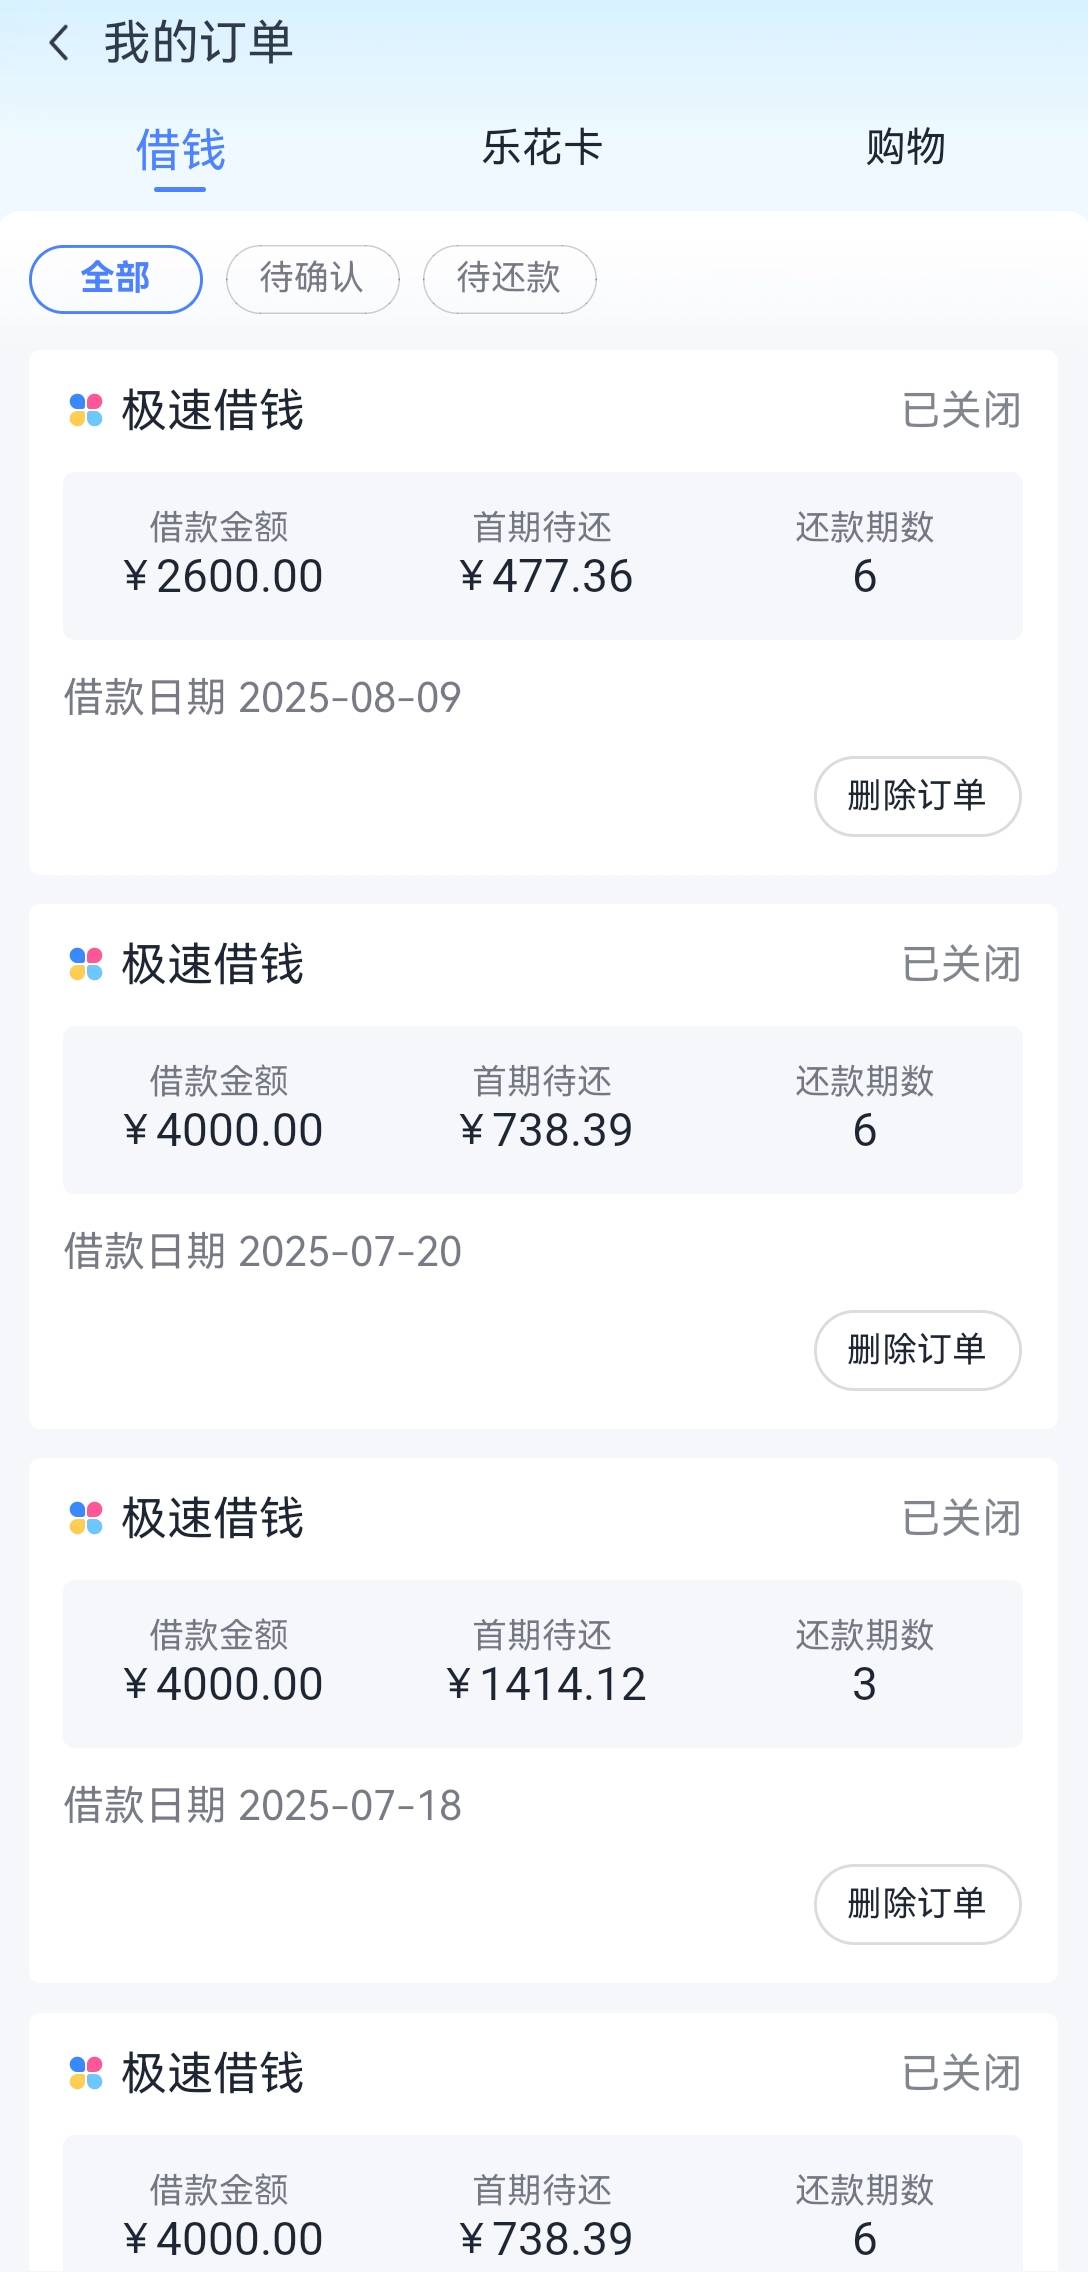Tap the colorful logo of the 2025-07-18 loan
1088x2272 pixels.
point(86,1518)
